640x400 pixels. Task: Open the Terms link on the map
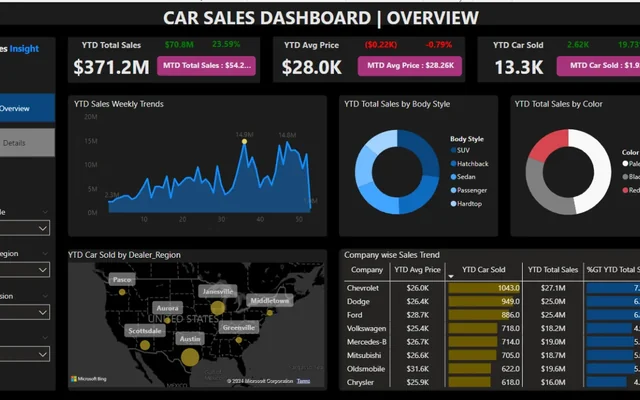click(303, 381)
